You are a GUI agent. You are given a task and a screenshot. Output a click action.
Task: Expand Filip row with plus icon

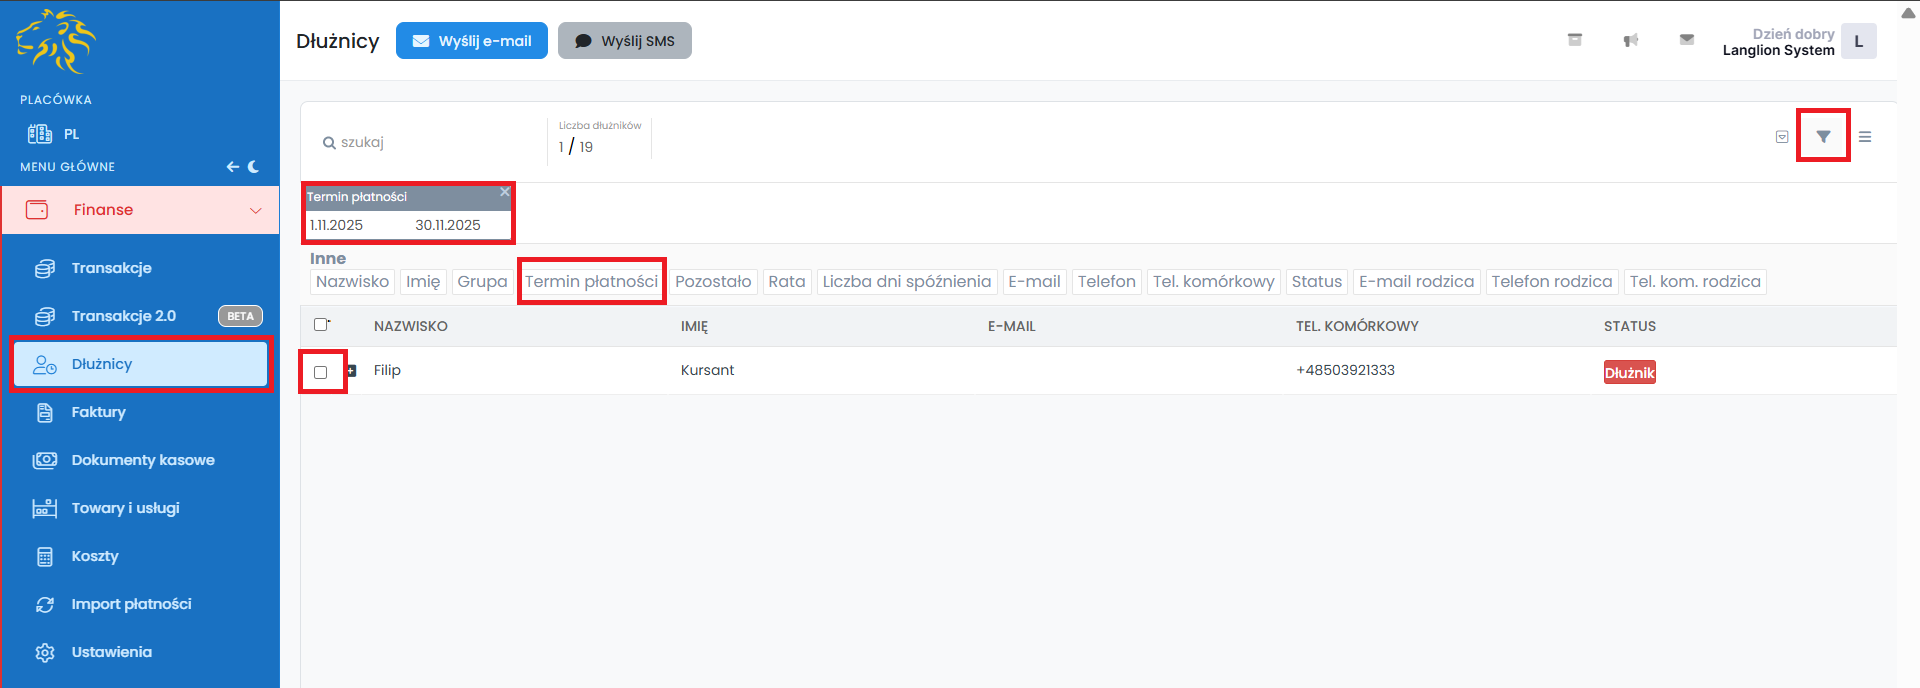point(351,371)
